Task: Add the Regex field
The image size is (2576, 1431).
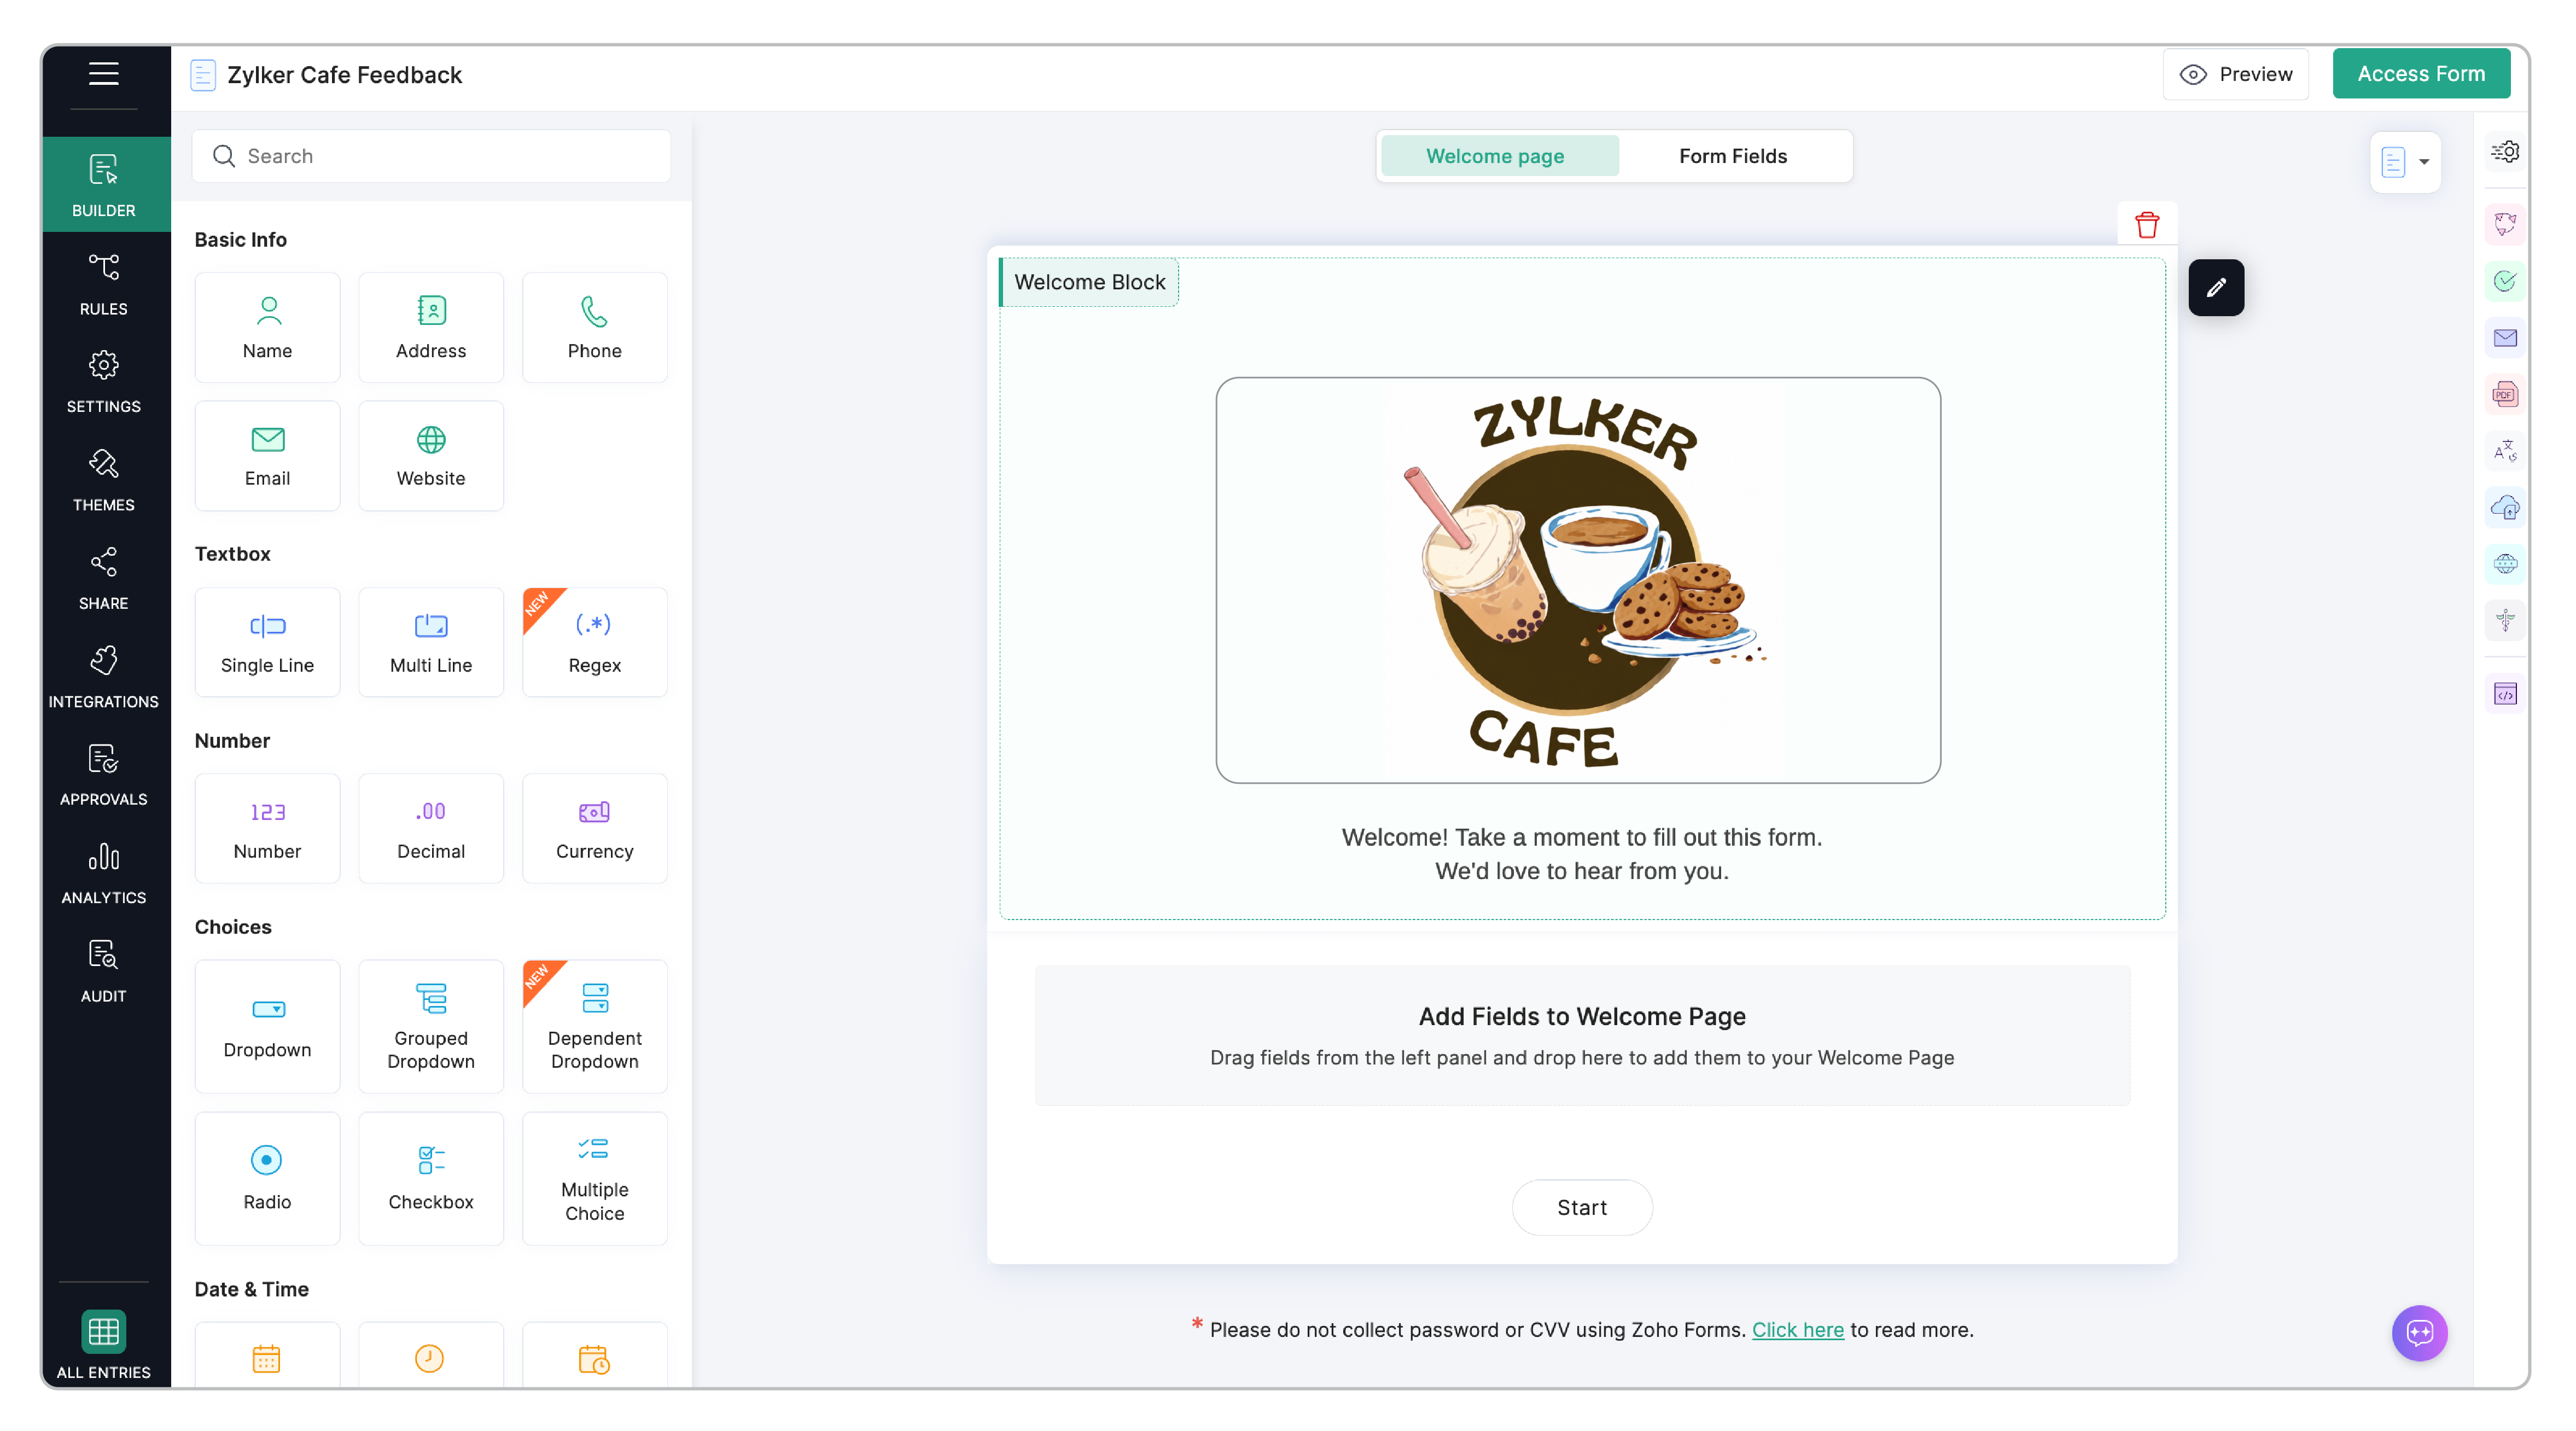Action: tap(594, 641)
